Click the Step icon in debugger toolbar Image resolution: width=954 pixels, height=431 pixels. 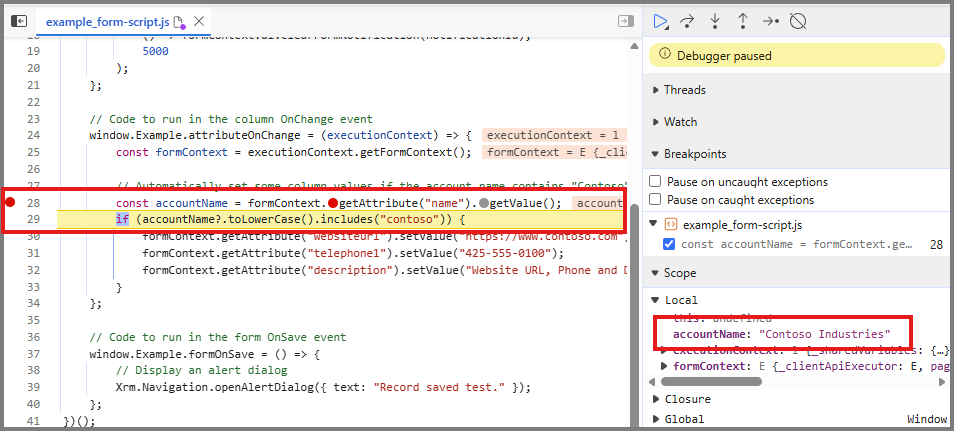[x=770, y=21]
